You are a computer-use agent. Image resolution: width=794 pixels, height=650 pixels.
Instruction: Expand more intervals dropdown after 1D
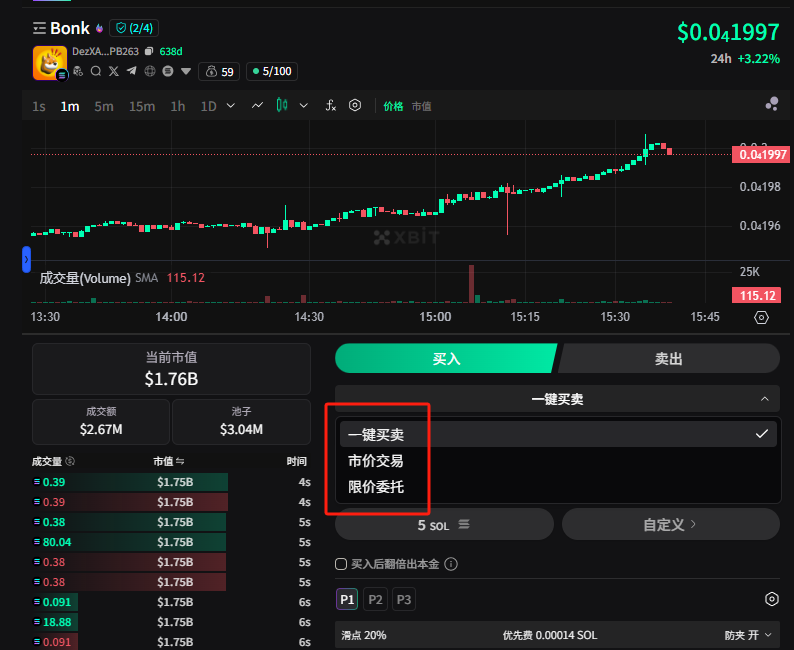point(231,106)
